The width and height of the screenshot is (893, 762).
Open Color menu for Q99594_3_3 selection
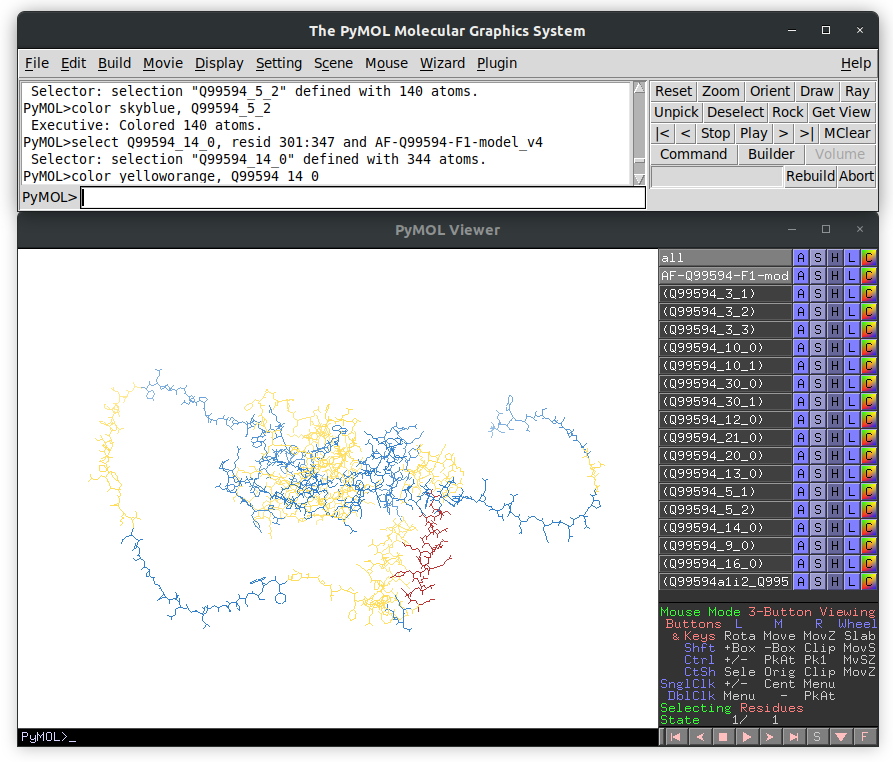[x=869, y=330]
